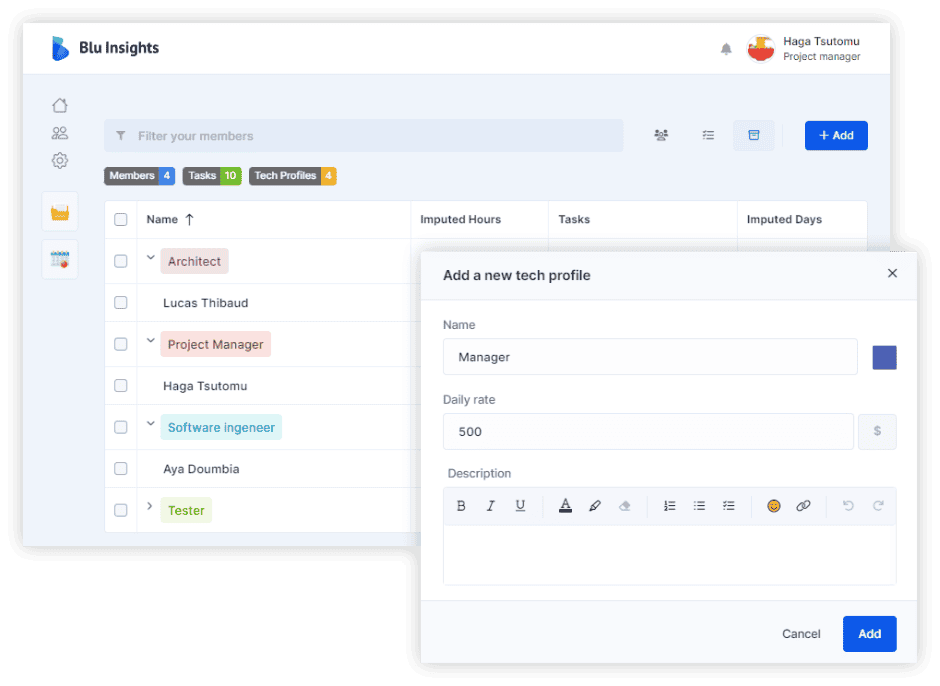940x686 pixels.
Task: Undo the last description edit
Action: (x=848, y=506)
